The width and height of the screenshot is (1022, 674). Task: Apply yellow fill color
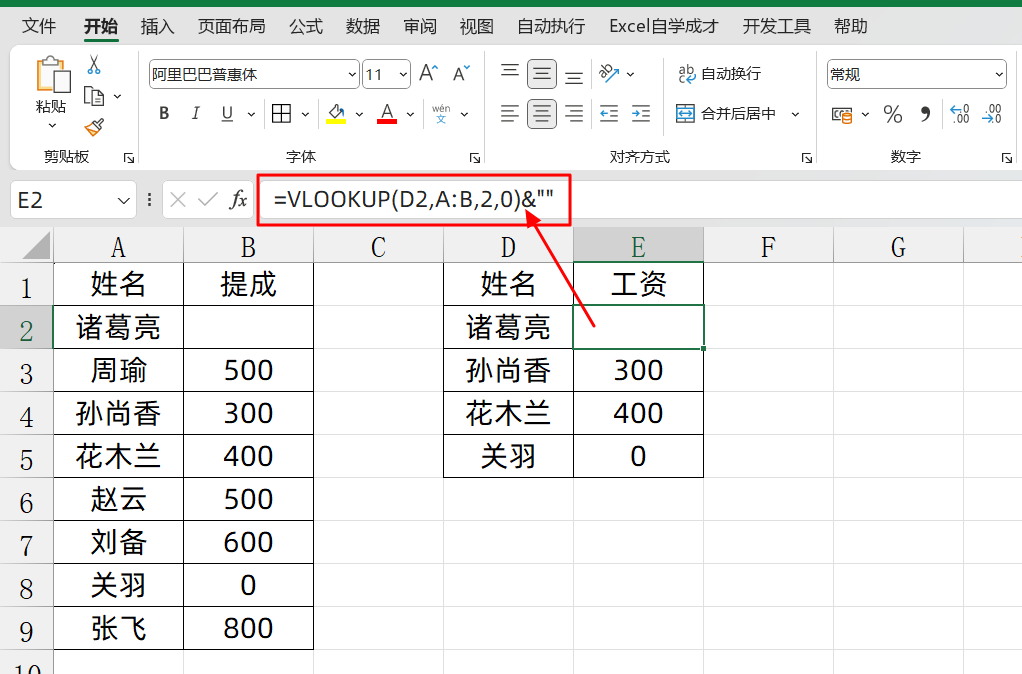[x=336, y=113]
